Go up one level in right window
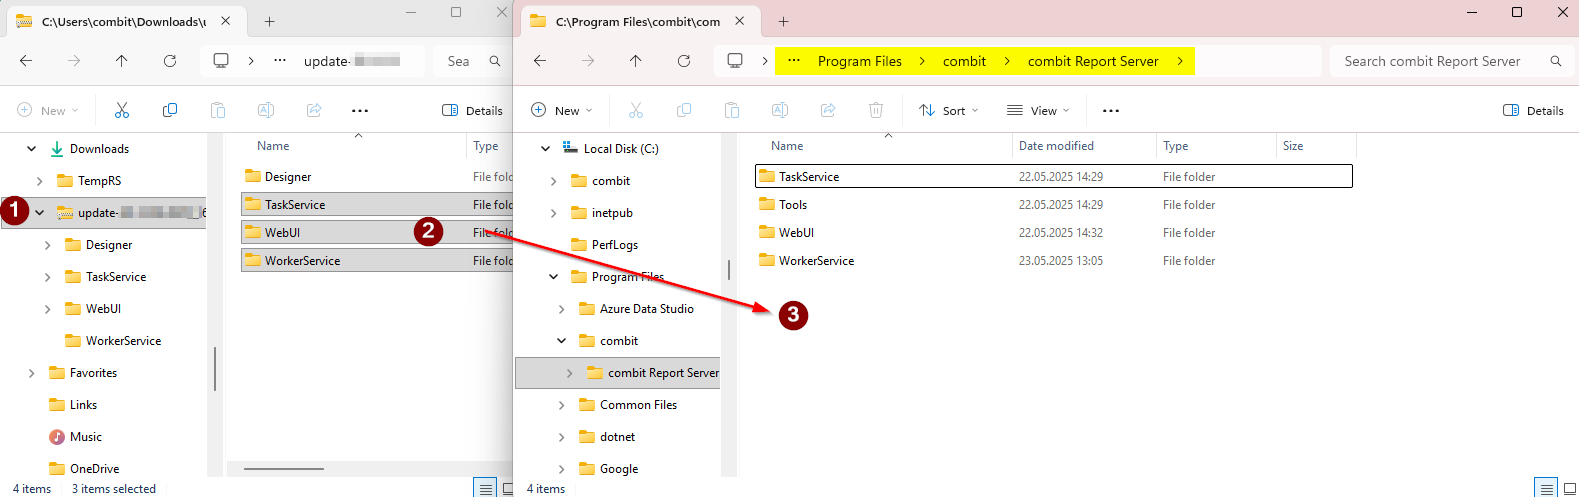The image size is (1579, 497). 636,61
